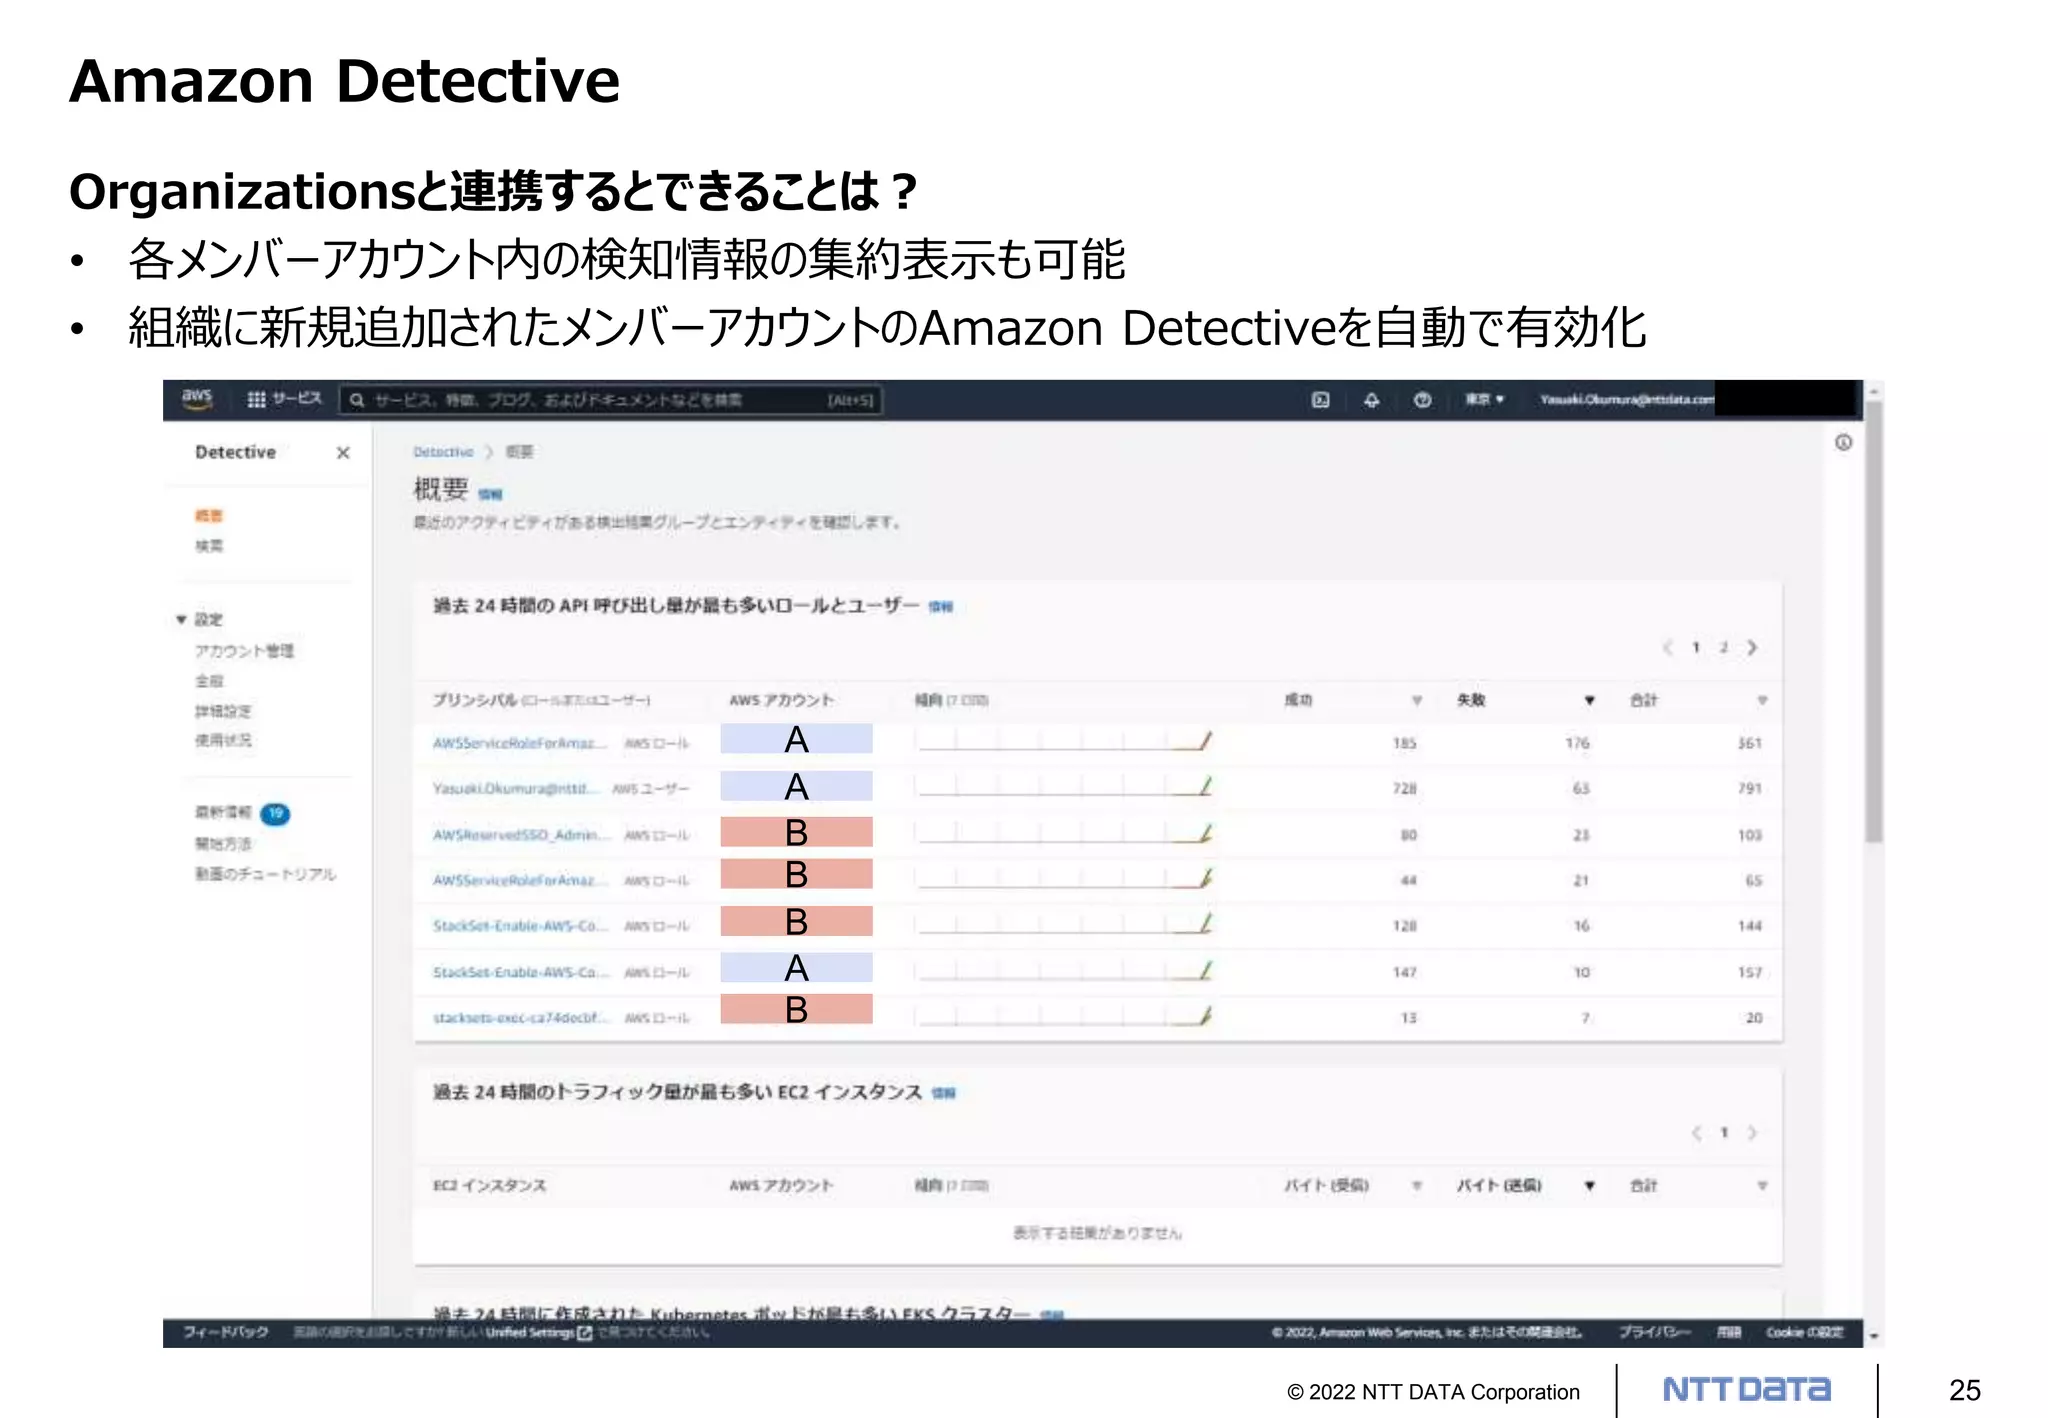This screenshot has height=1418, width=2048.
Task: Sort API table by 失敗 column
Action: 1589,700
